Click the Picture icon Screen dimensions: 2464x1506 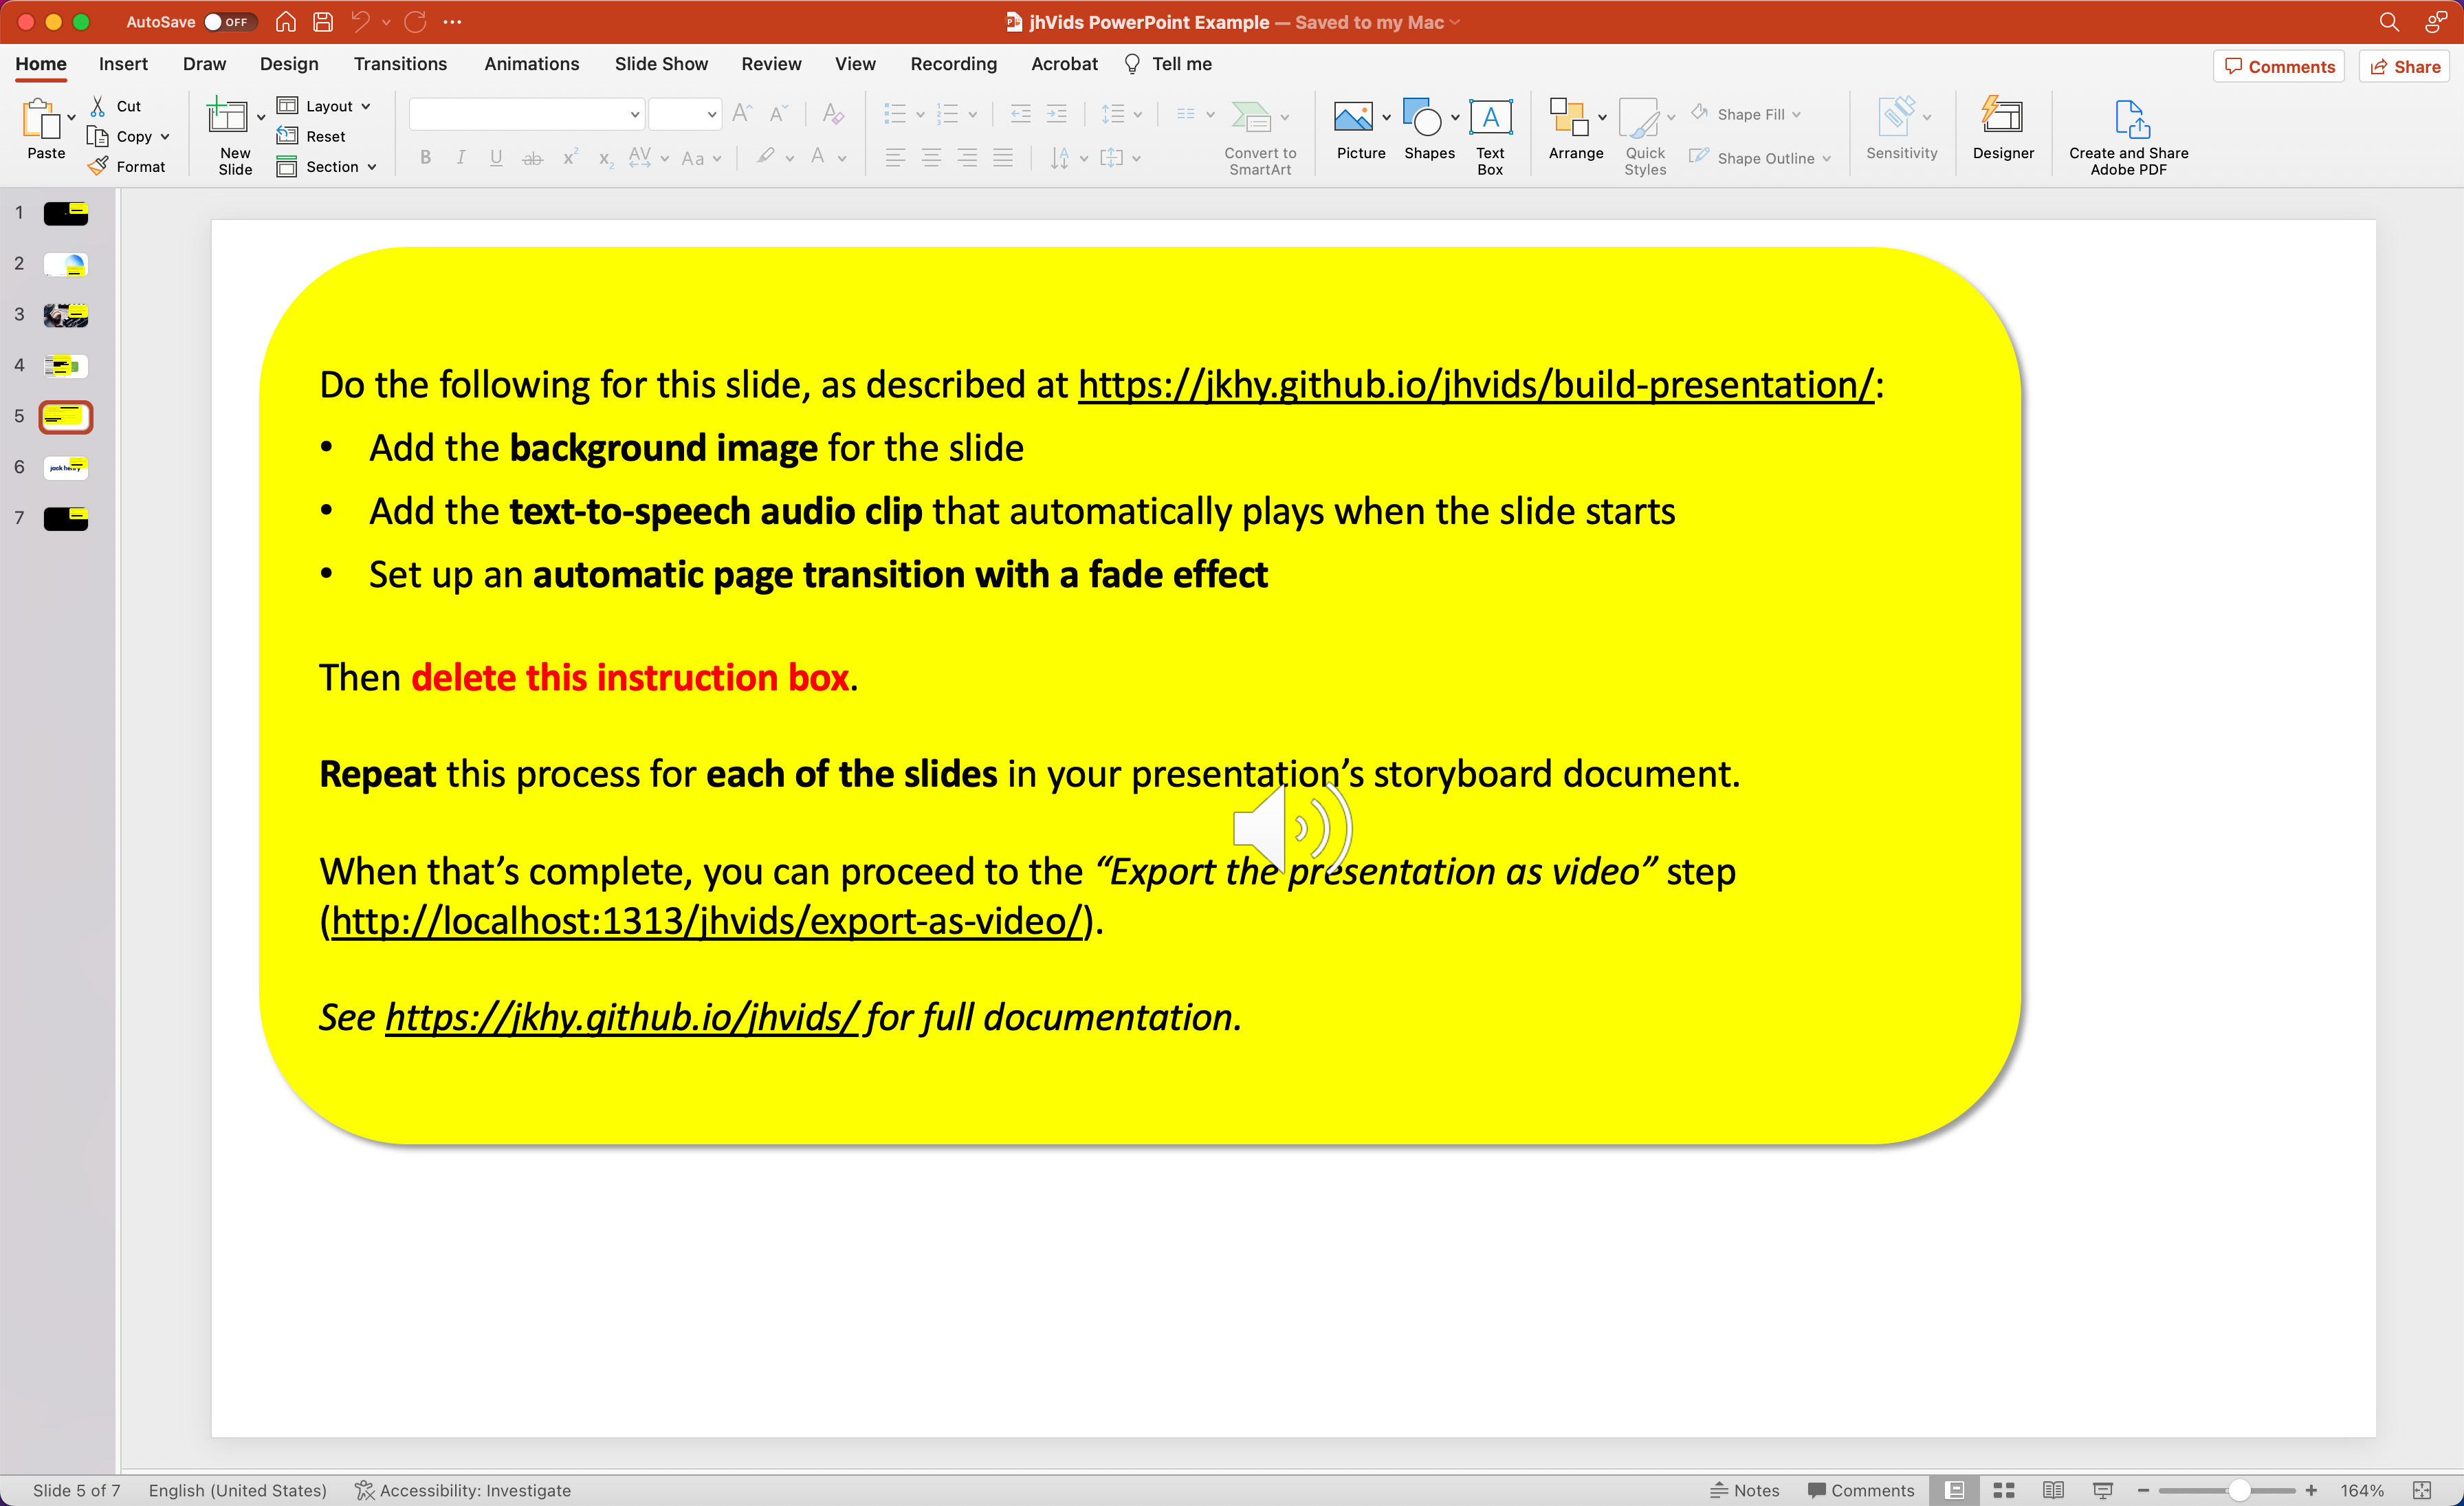pyautogui.click(x=1353, y=118)
